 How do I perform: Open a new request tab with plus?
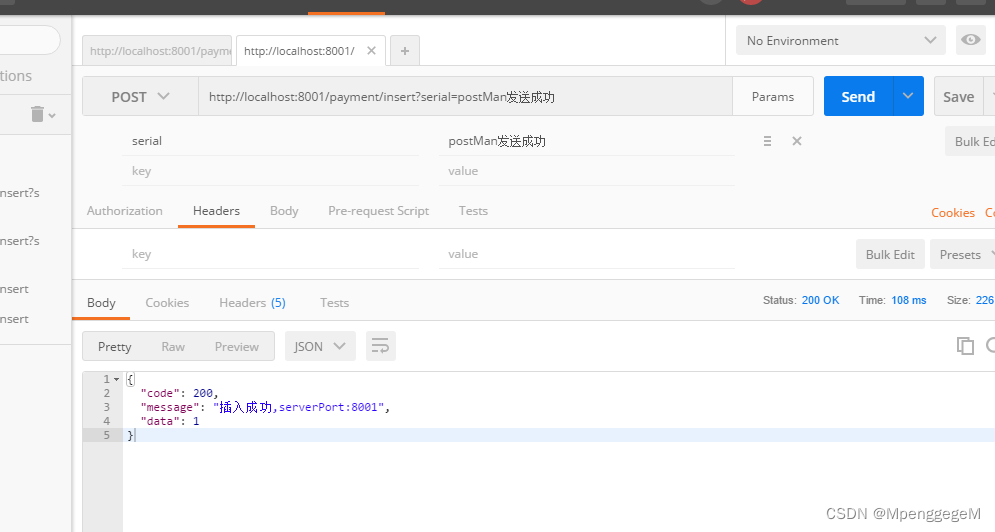pos(405,51)
